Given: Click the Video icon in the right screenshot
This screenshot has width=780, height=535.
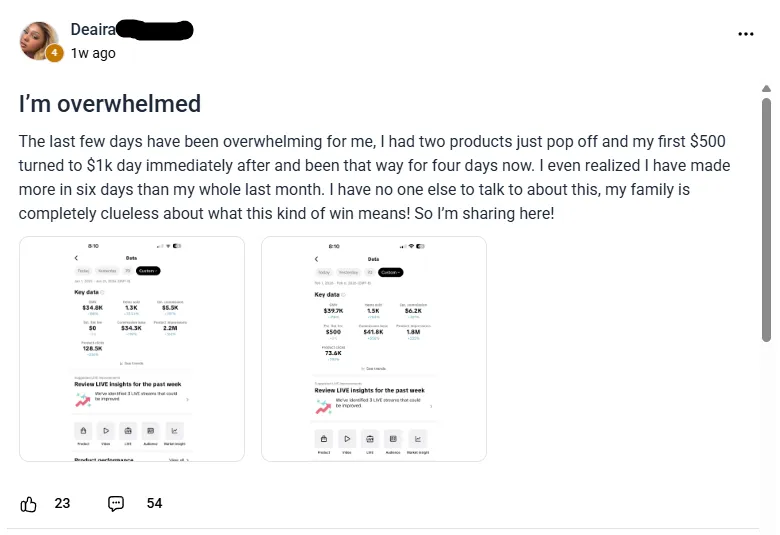Looking at the screenshot, I should (347, 438).
